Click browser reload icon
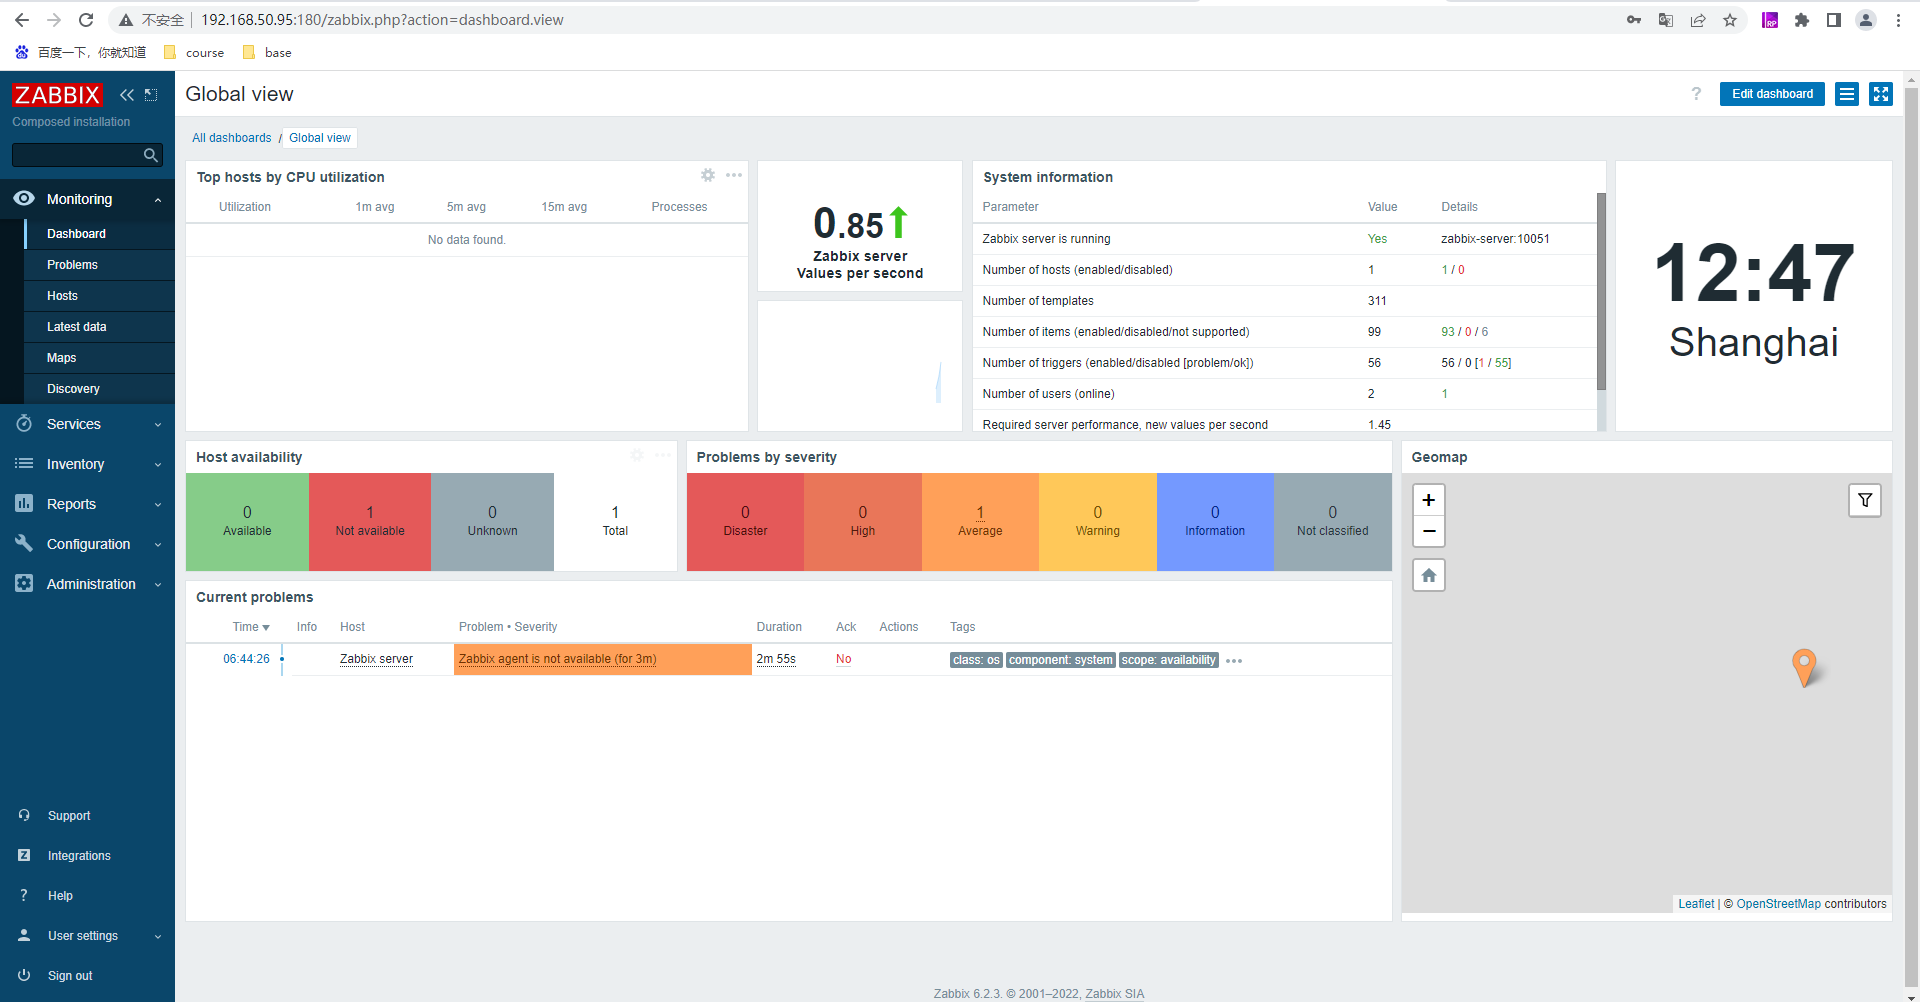Viewport: 1920px width, 1002px height. [86, 20]
